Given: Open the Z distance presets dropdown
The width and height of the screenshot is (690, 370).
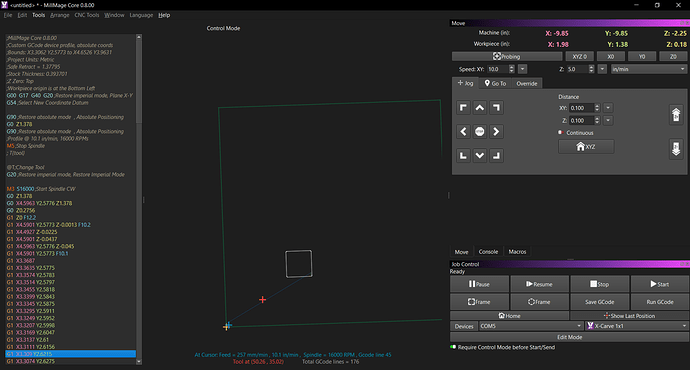Looking at the screenshot, I should coord(608,120).
